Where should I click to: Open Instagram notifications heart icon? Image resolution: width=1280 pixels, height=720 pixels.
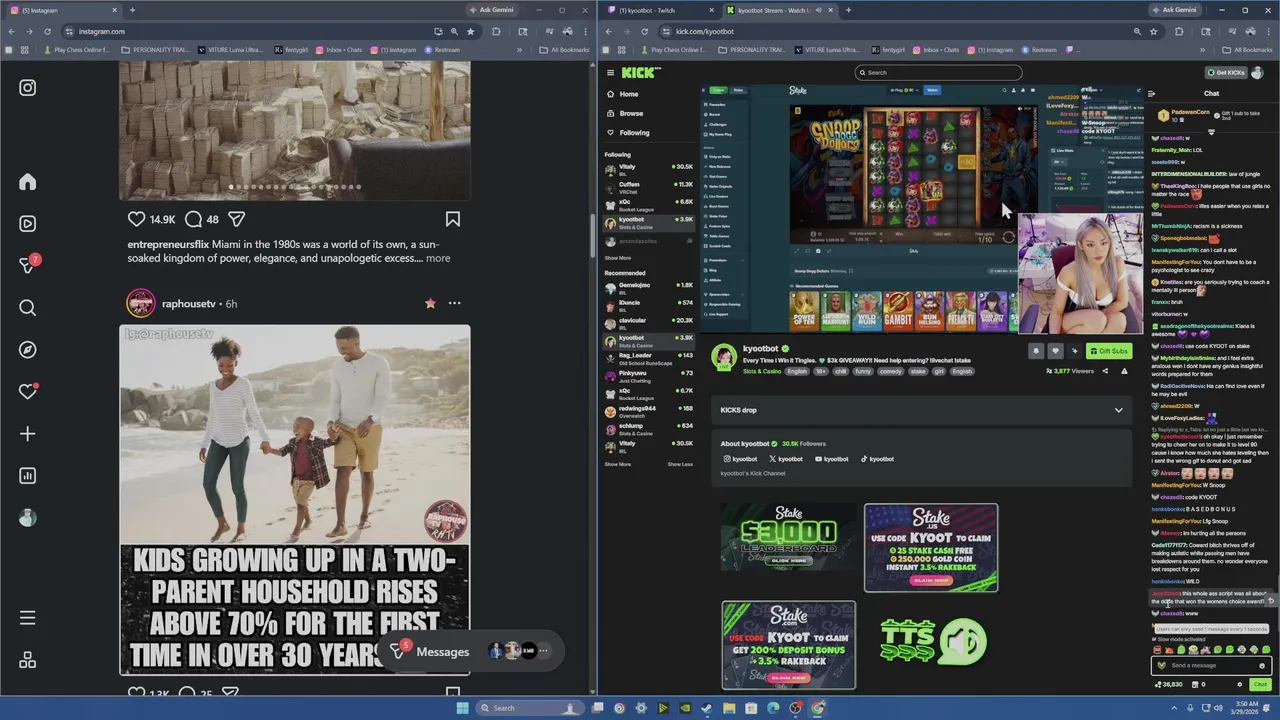[x=28, y=392]
